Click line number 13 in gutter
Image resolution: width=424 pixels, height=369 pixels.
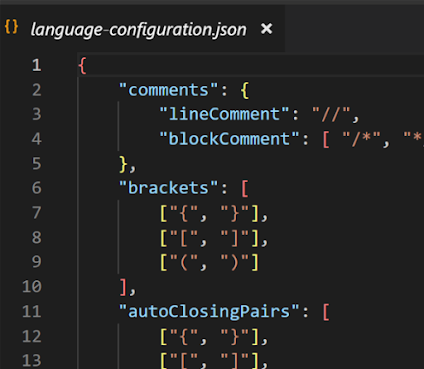coord(32,360)
